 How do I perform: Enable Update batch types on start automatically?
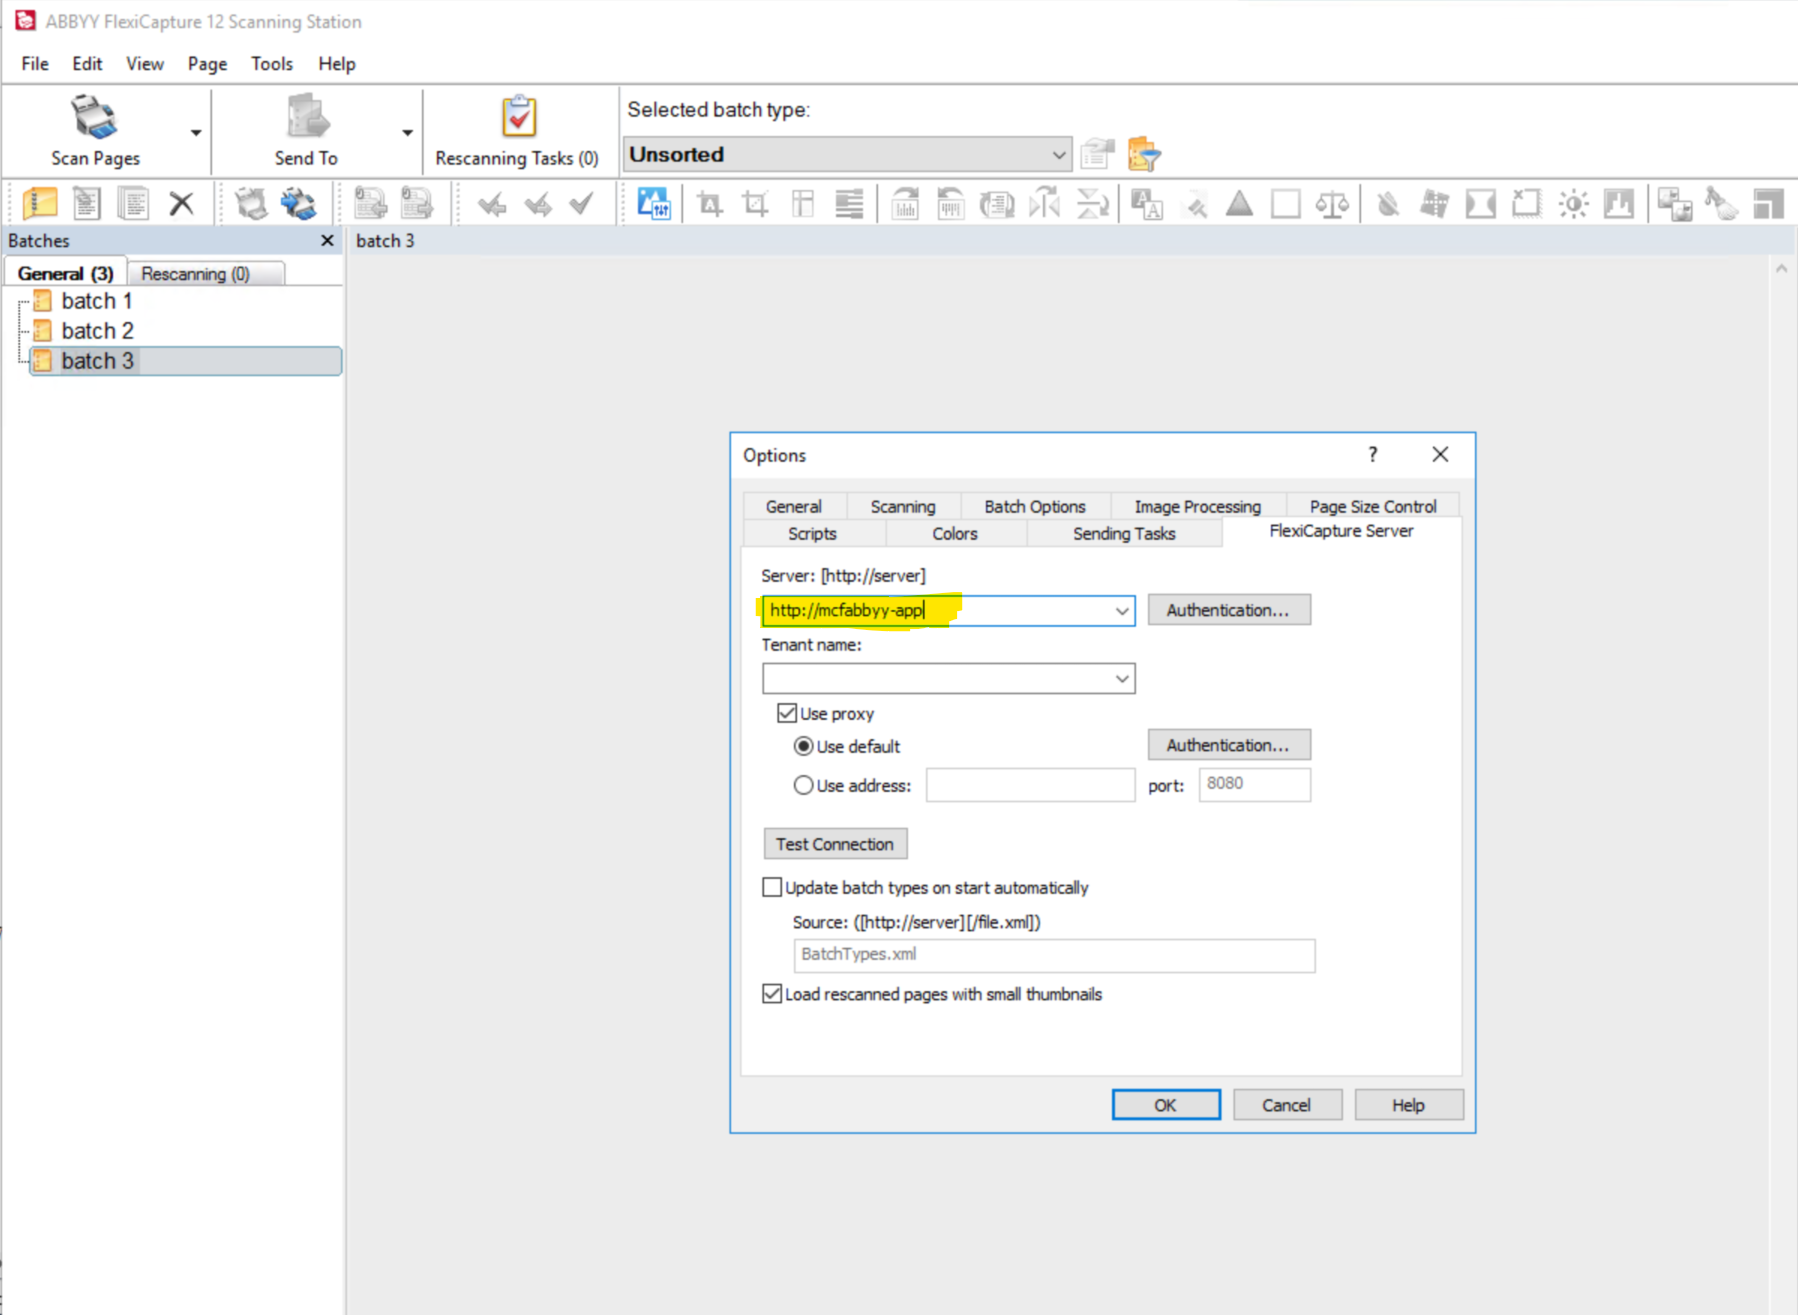tap(772, 887)
